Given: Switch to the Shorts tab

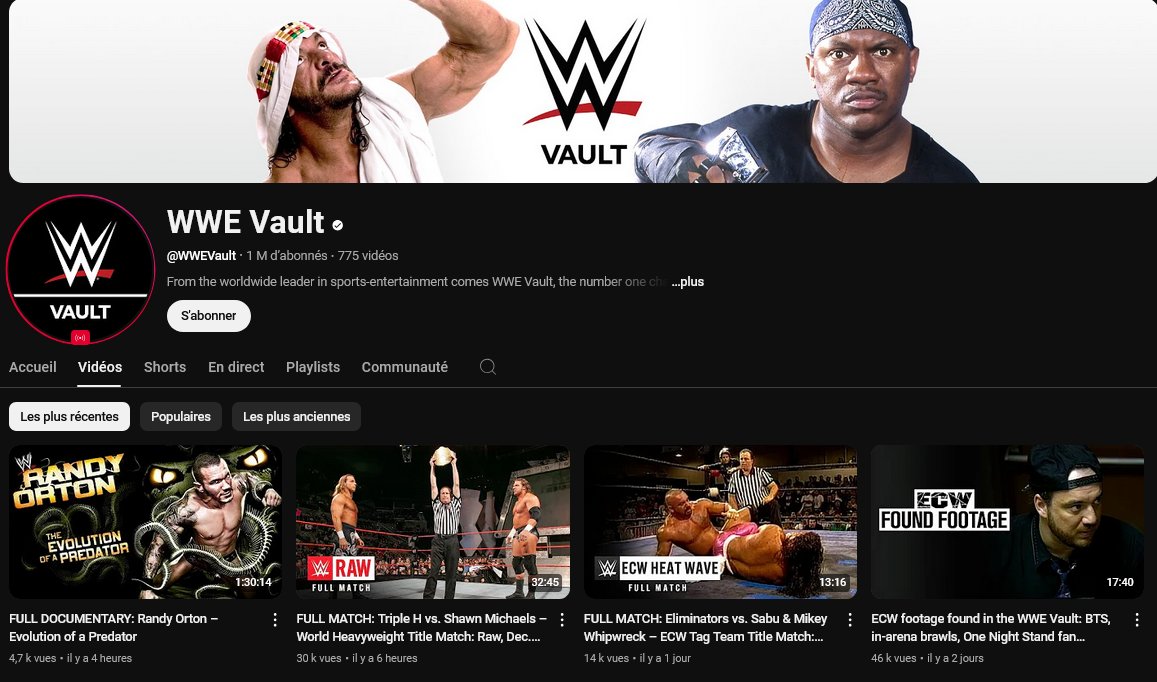Looking at the screenshot, I should [x=165, y=367].
